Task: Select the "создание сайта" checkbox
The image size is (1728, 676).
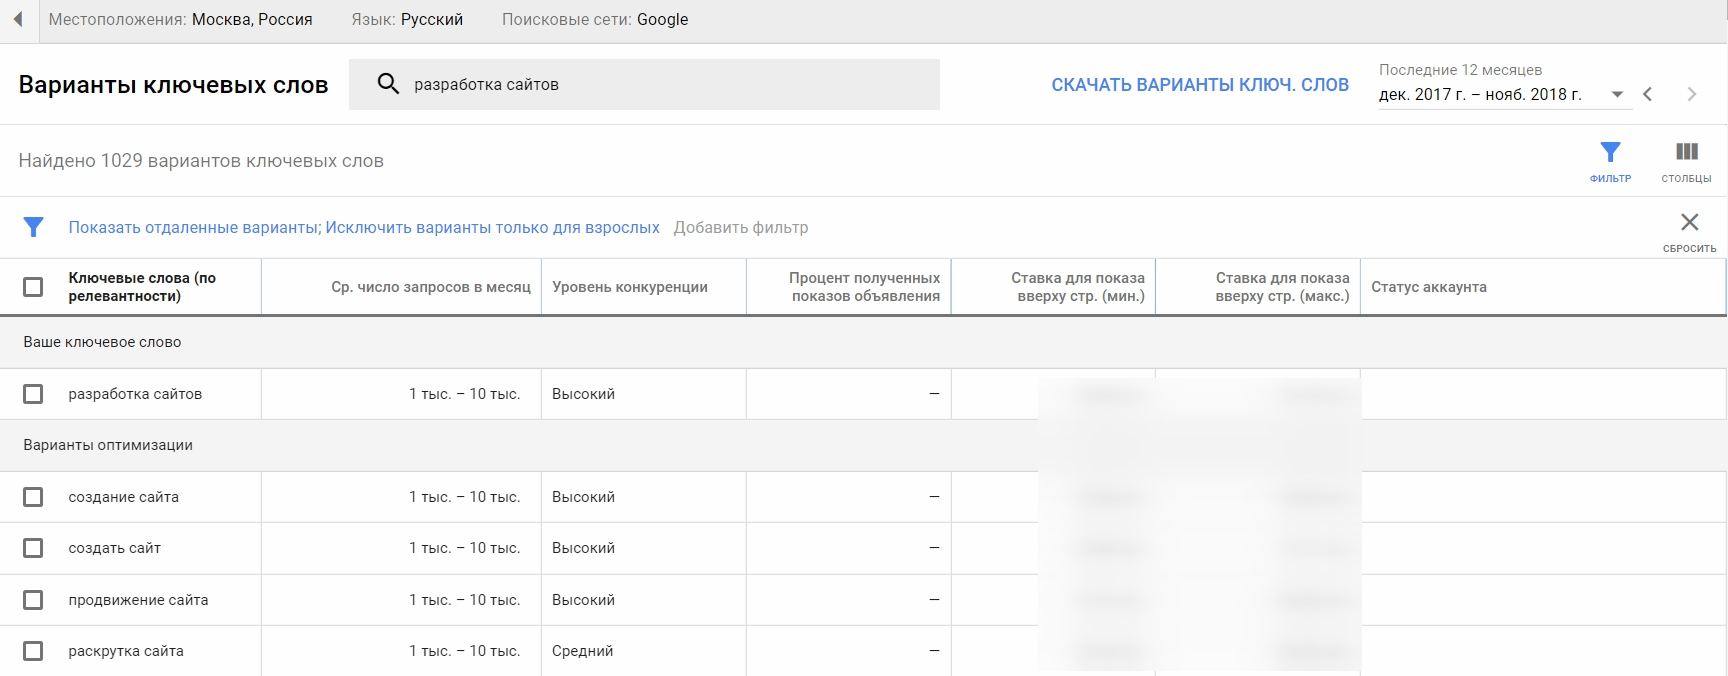Action: point(33,497)
